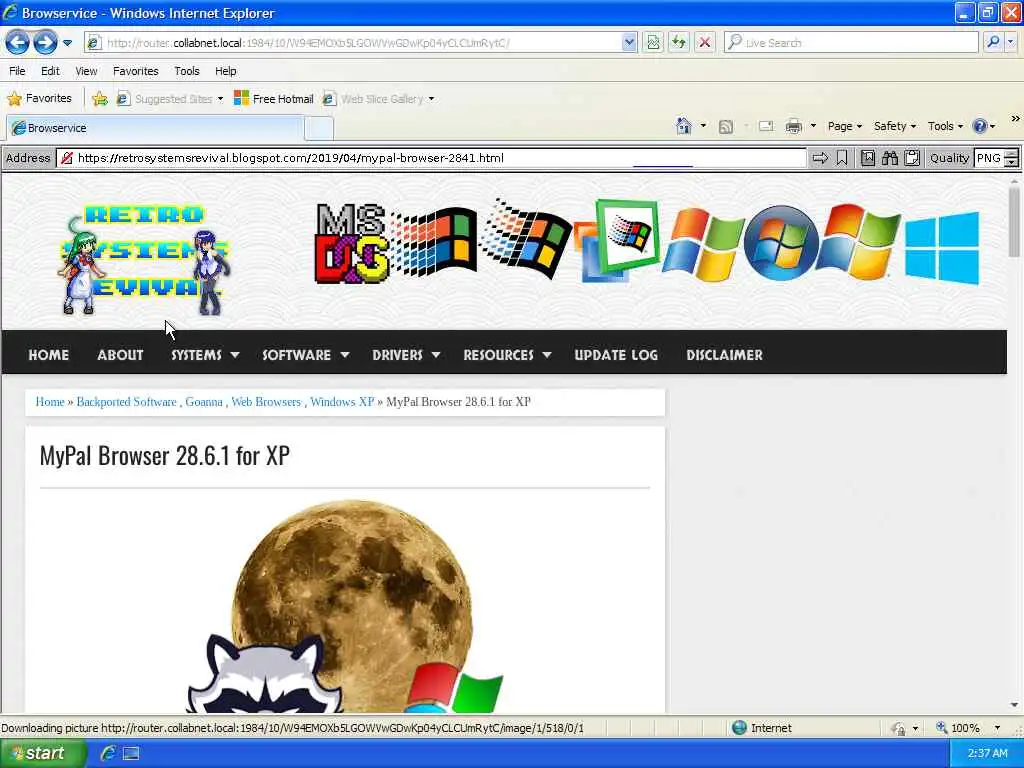This screenshot has height=768, width=1024.
Task: Click the RSS feeds icon
Action: pos(726,127)
